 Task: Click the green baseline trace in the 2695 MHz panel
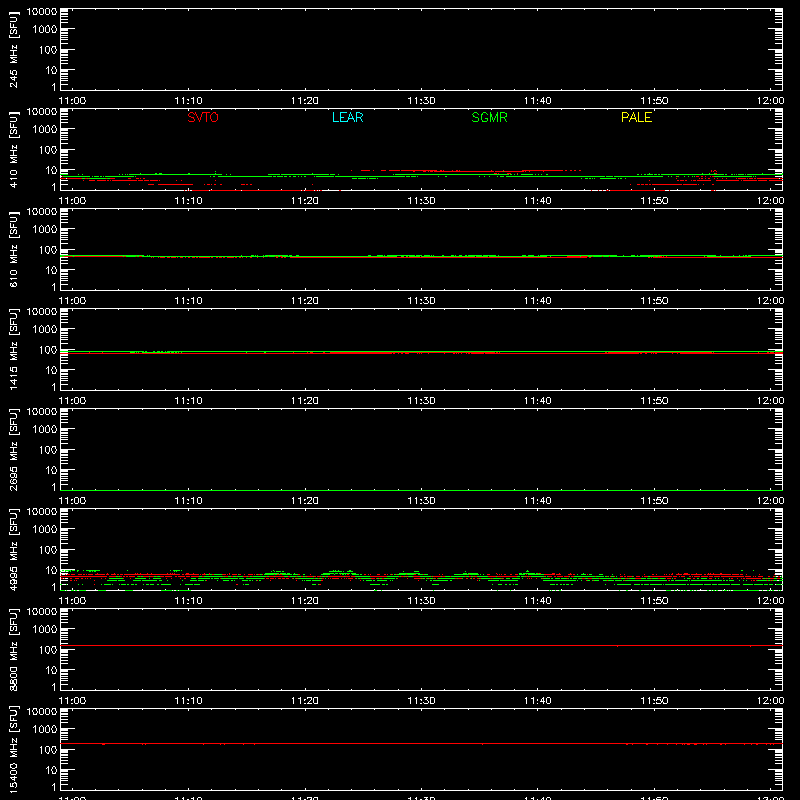point(421,490)
